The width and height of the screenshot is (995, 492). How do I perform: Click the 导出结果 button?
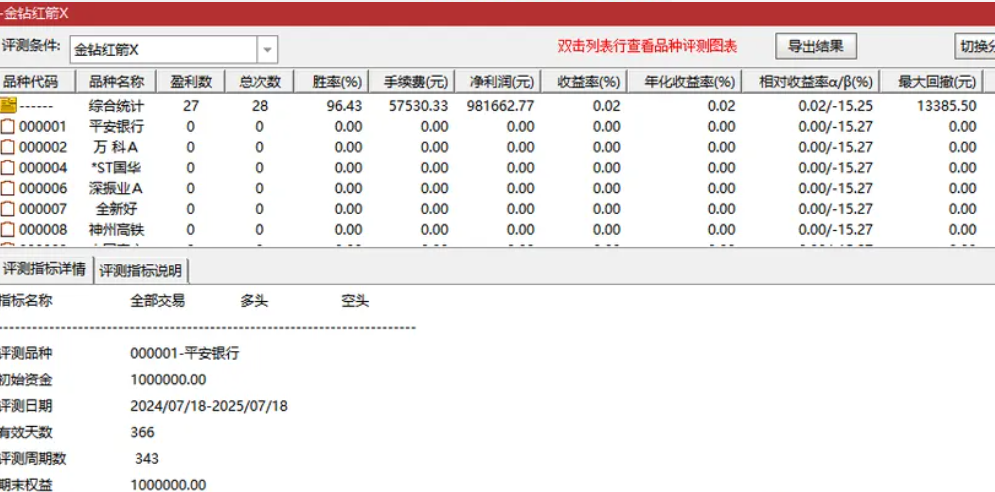(815, 46)
